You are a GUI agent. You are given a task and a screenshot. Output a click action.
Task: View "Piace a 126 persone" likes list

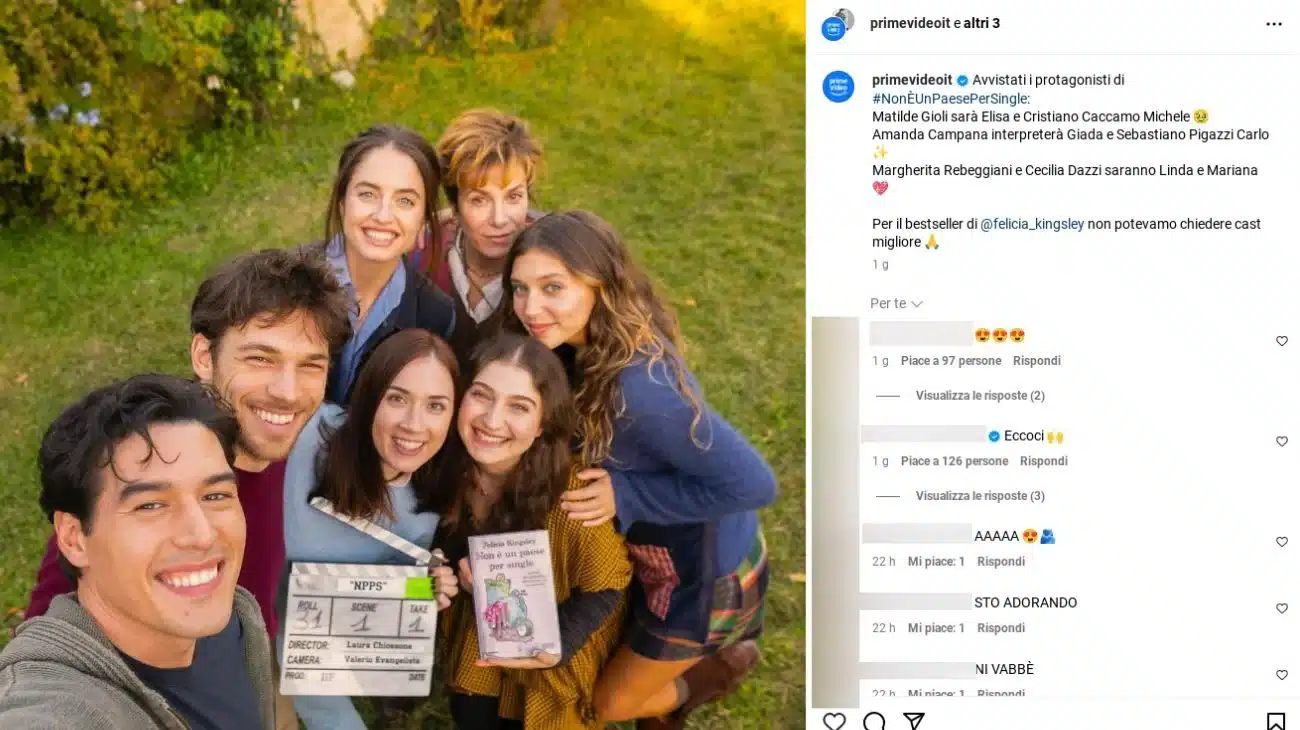click(x=954, y=461)
